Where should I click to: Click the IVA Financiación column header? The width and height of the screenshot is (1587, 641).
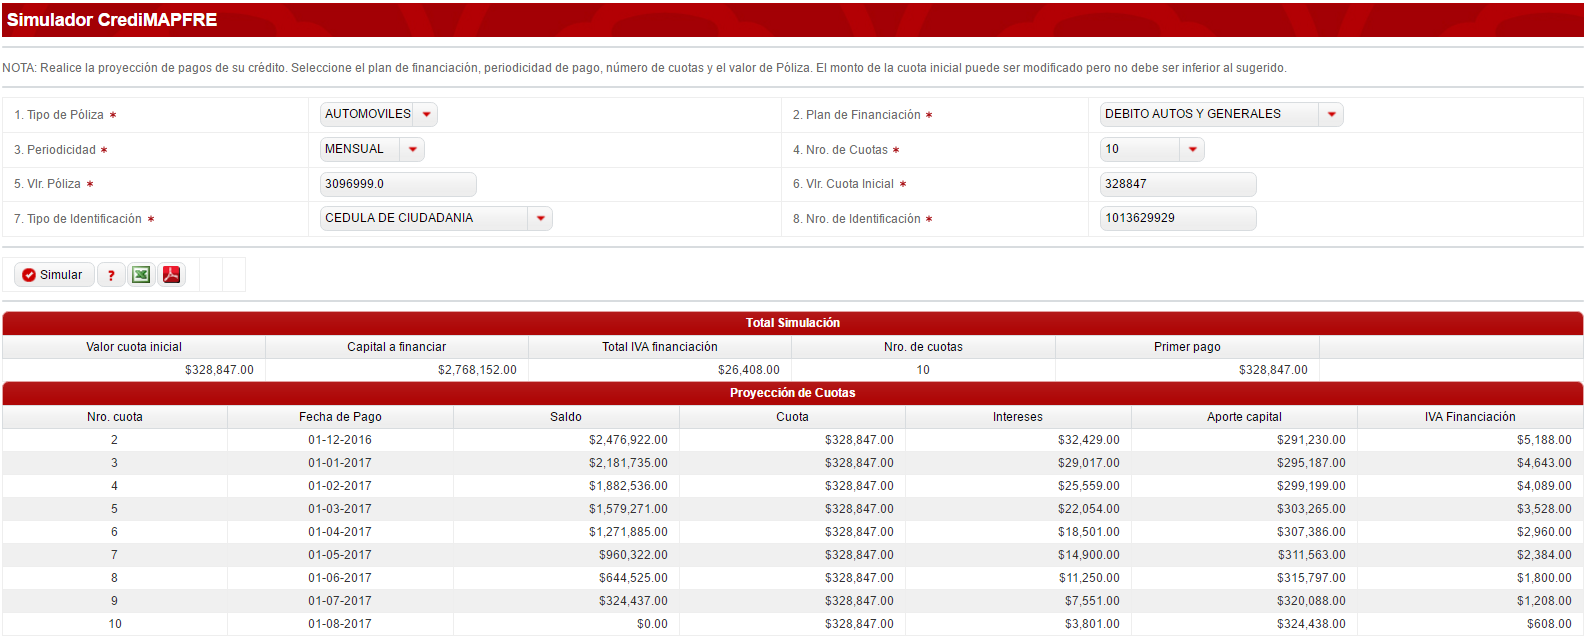coord(1470,417)
